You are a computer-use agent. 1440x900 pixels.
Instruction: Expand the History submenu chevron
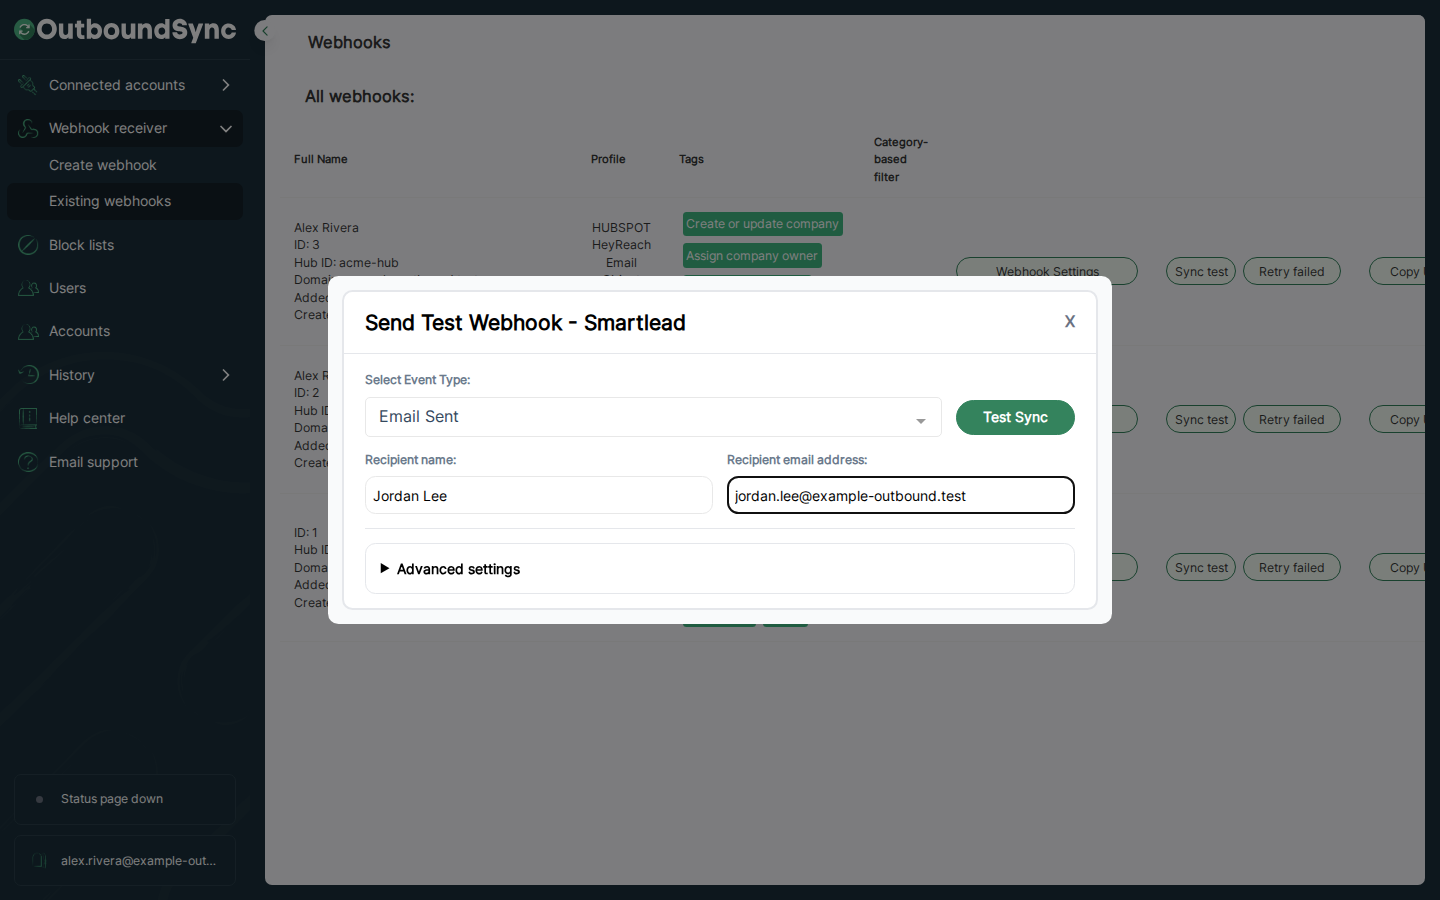226,375
